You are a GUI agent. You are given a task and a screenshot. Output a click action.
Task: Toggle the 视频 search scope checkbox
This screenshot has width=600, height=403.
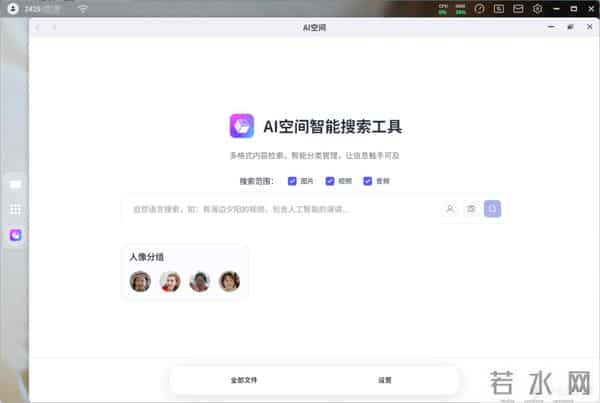coord(330,181)
